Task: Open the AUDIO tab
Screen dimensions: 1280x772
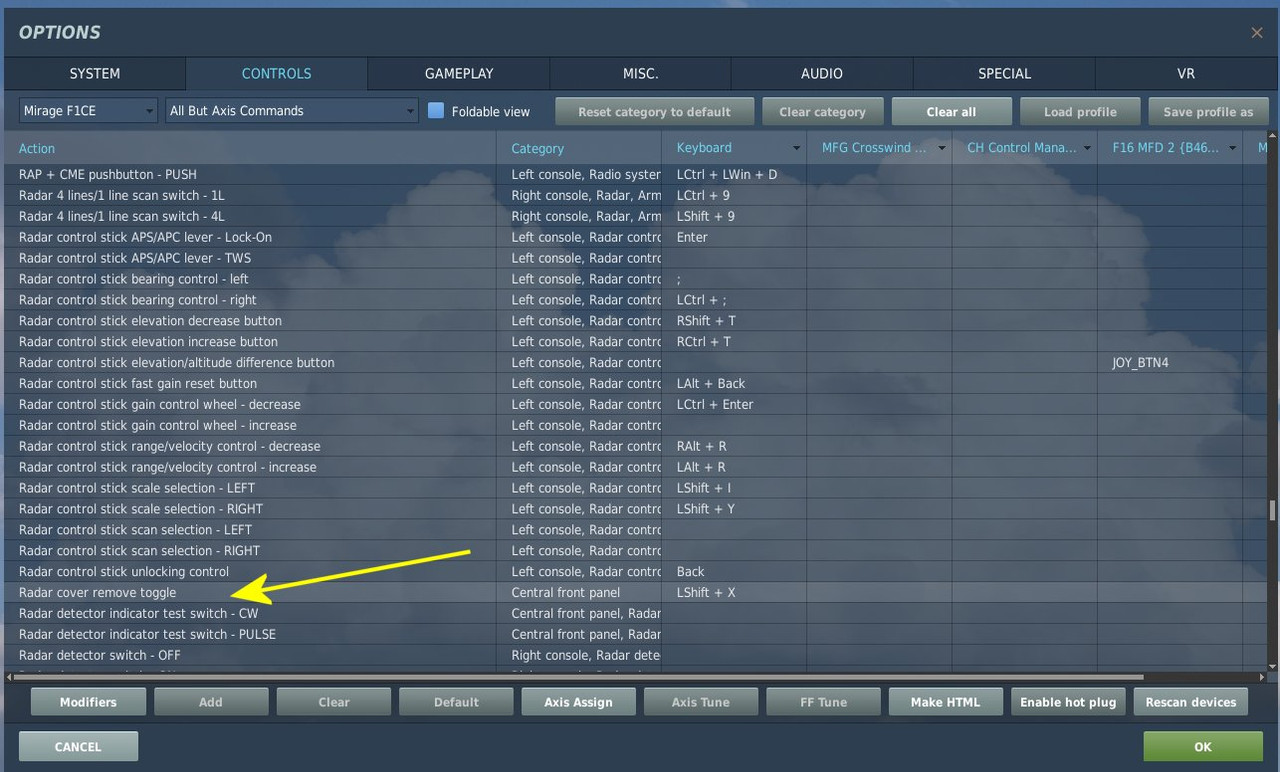Action: tap(822, 73)
